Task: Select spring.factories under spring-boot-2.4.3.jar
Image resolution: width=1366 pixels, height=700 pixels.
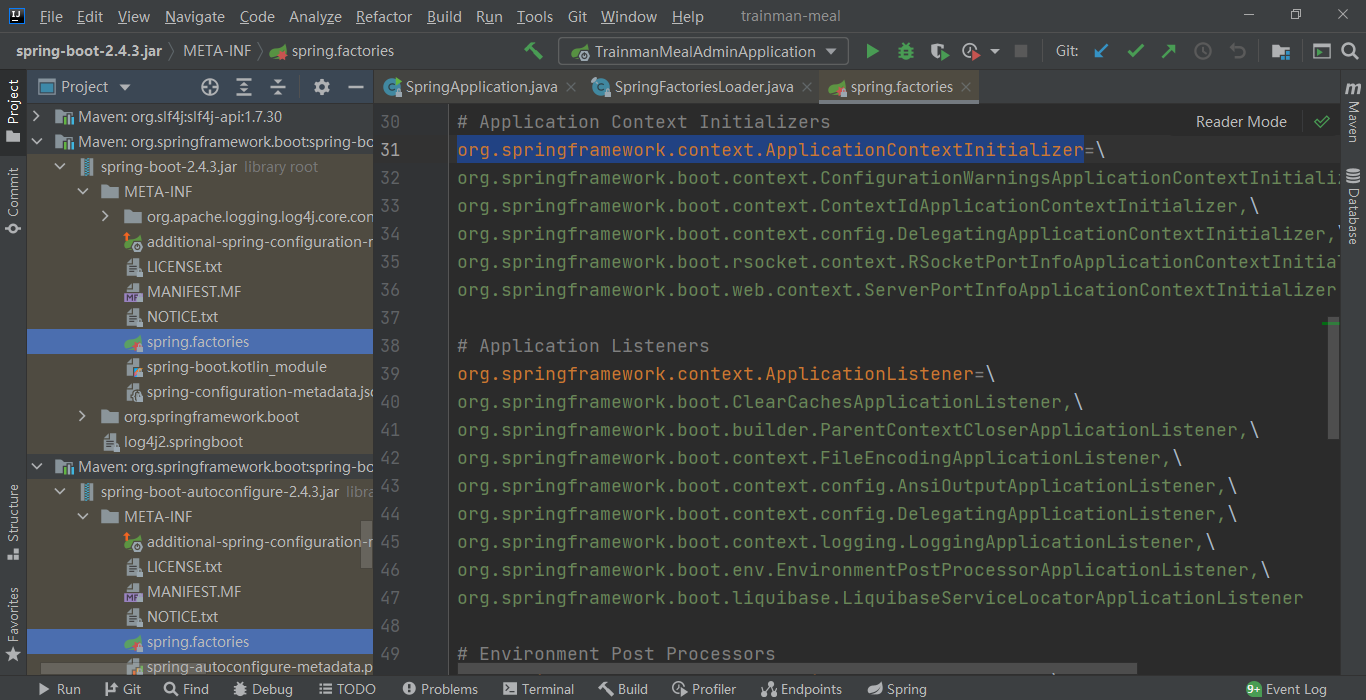Action: 198,342
